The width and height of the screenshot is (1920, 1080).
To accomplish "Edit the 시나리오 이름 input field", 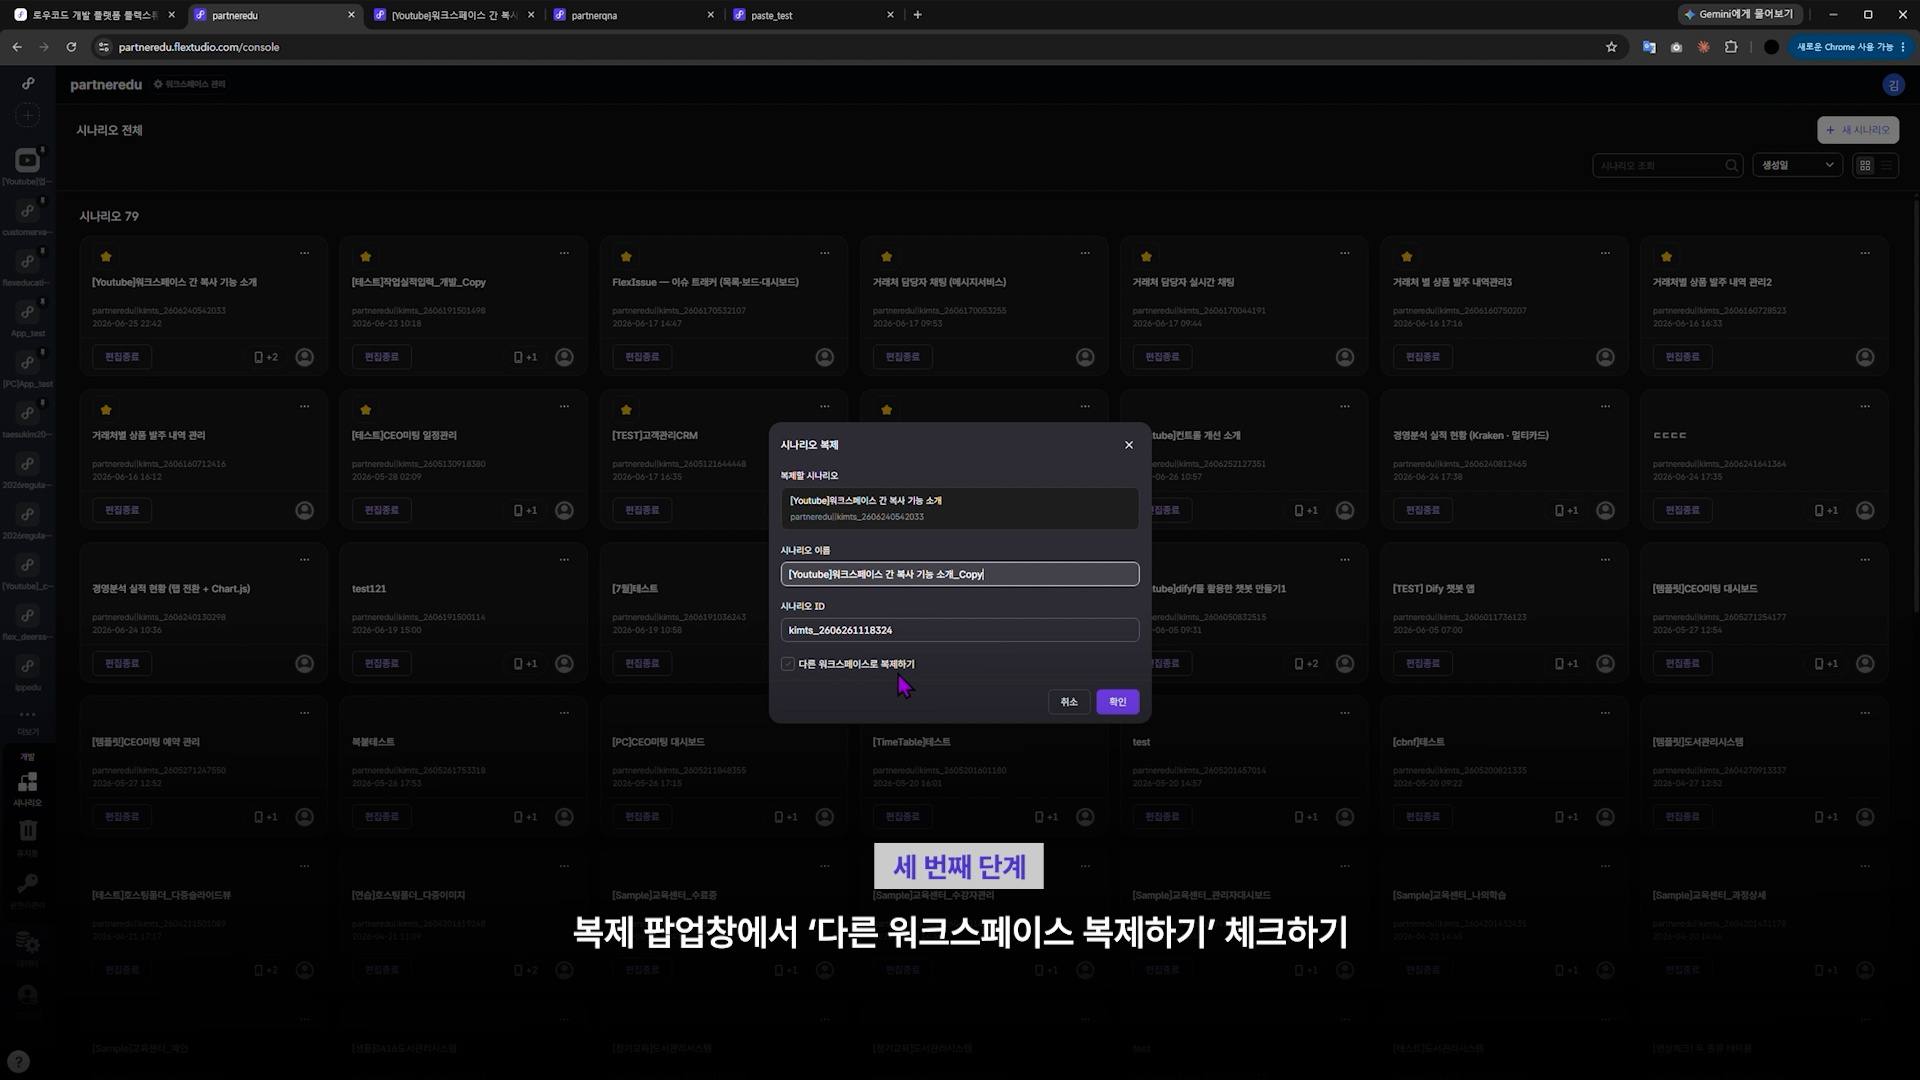I will [959, 574].
